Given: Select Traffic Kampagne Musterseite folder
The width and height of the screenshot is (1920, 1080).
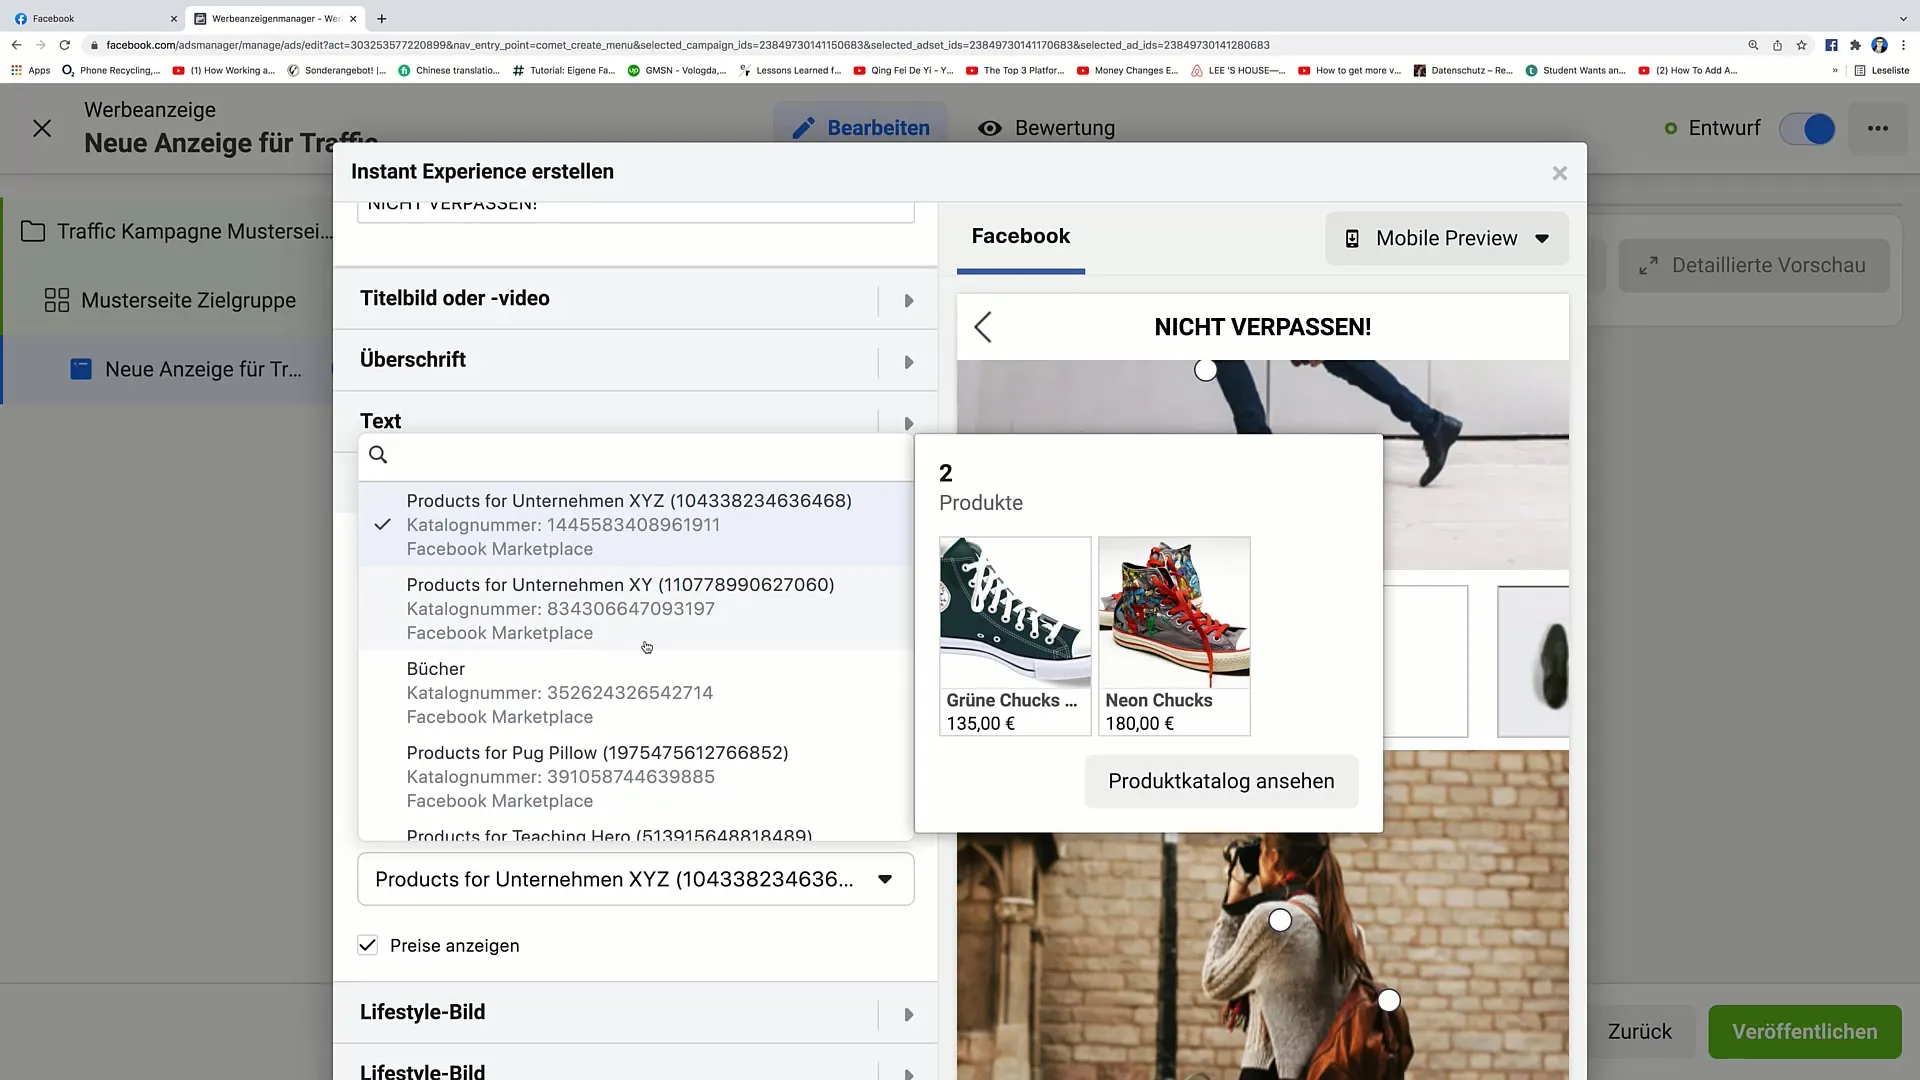Looking at the screenshot, I should point(178,231).
